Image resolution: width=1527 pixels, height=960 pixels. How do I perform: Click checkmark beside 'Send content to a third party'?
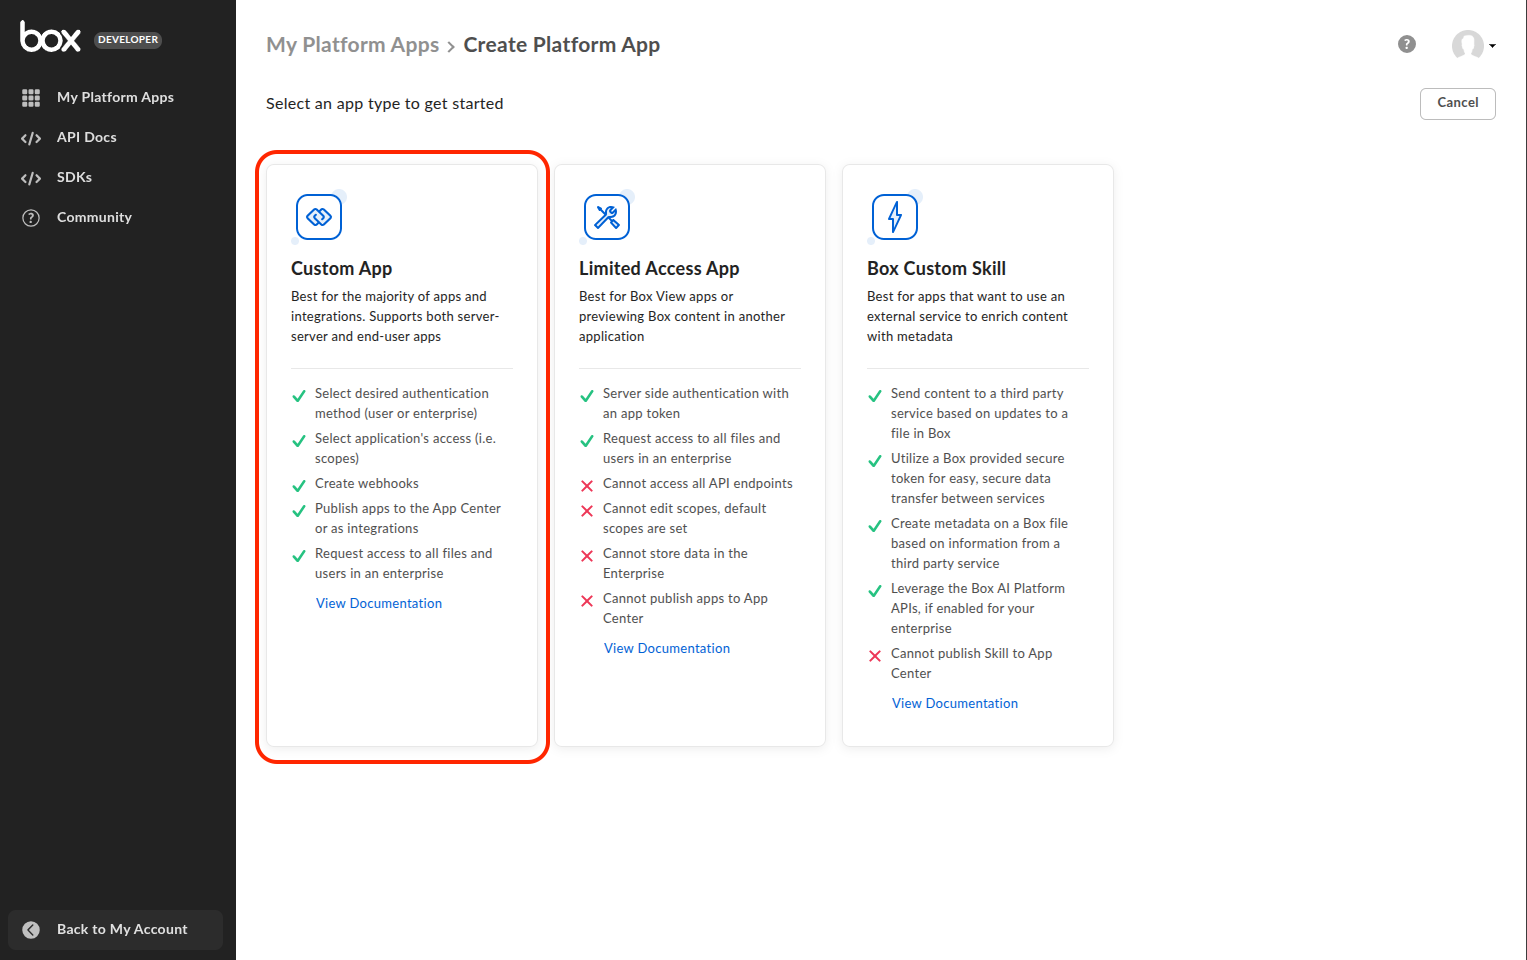click(x=875, y=396)
